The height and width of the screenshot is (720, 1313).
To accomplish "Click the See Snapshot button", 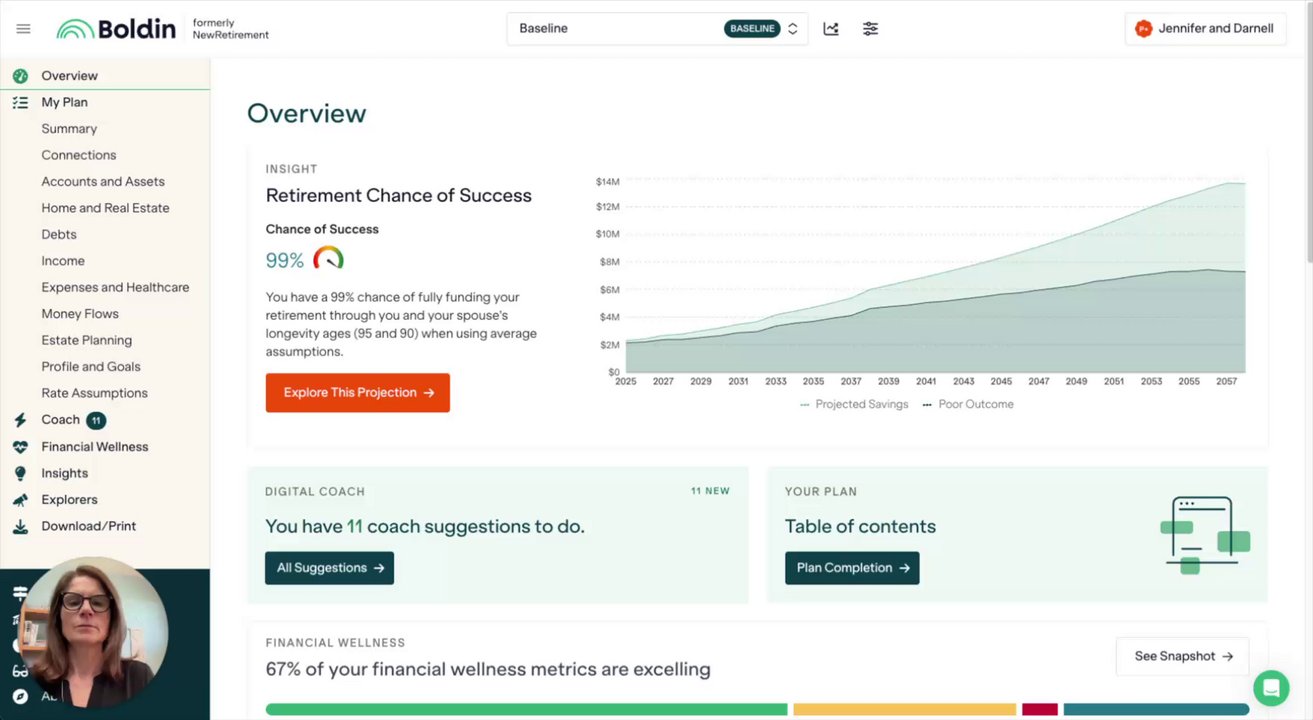I will click(1182, 657).
